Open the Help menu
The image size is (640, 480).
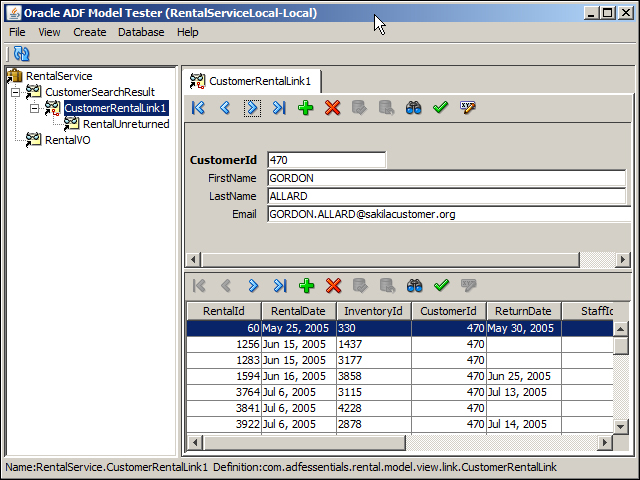188,32
